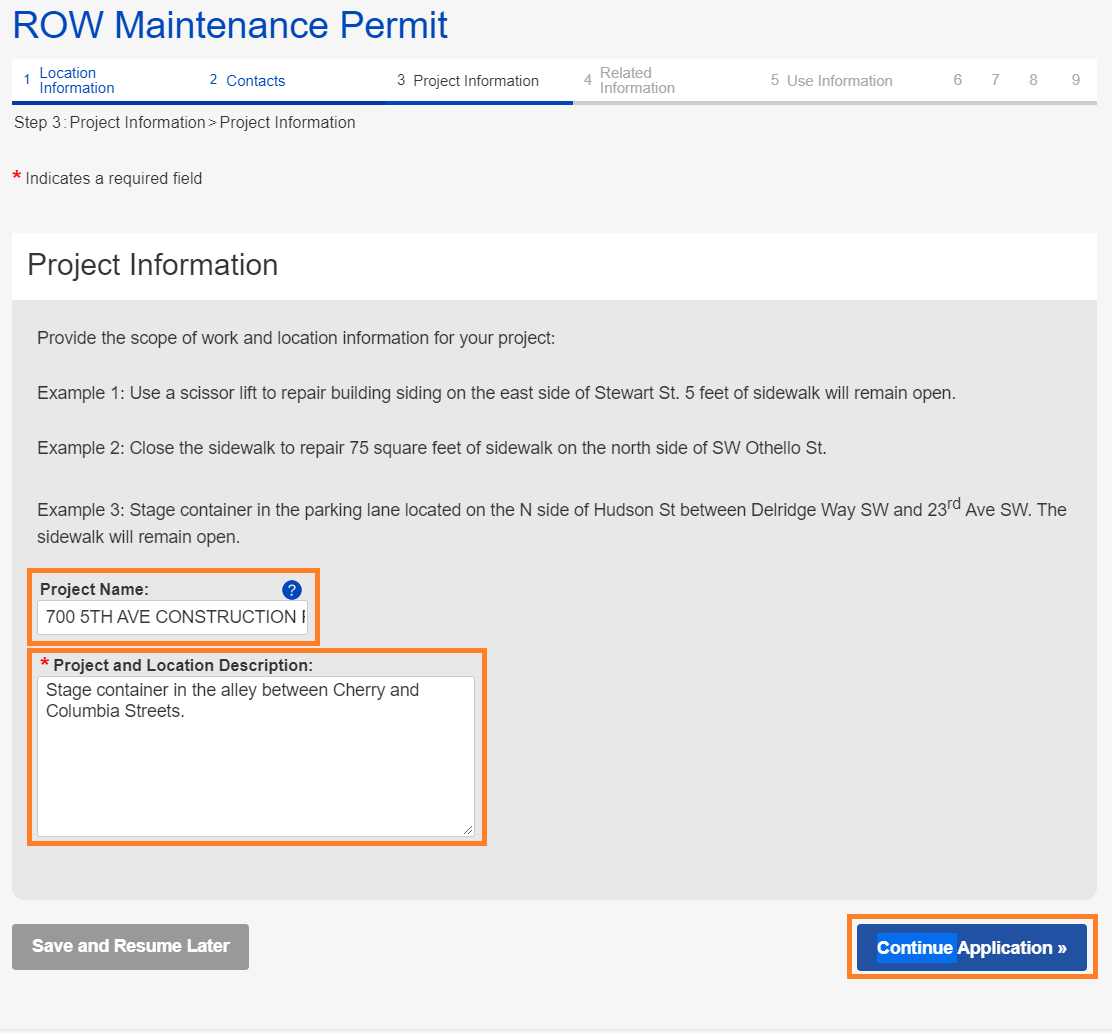Click into the Project Name text field
Screen dimensions: 1112x1033
tap(172, 618)
